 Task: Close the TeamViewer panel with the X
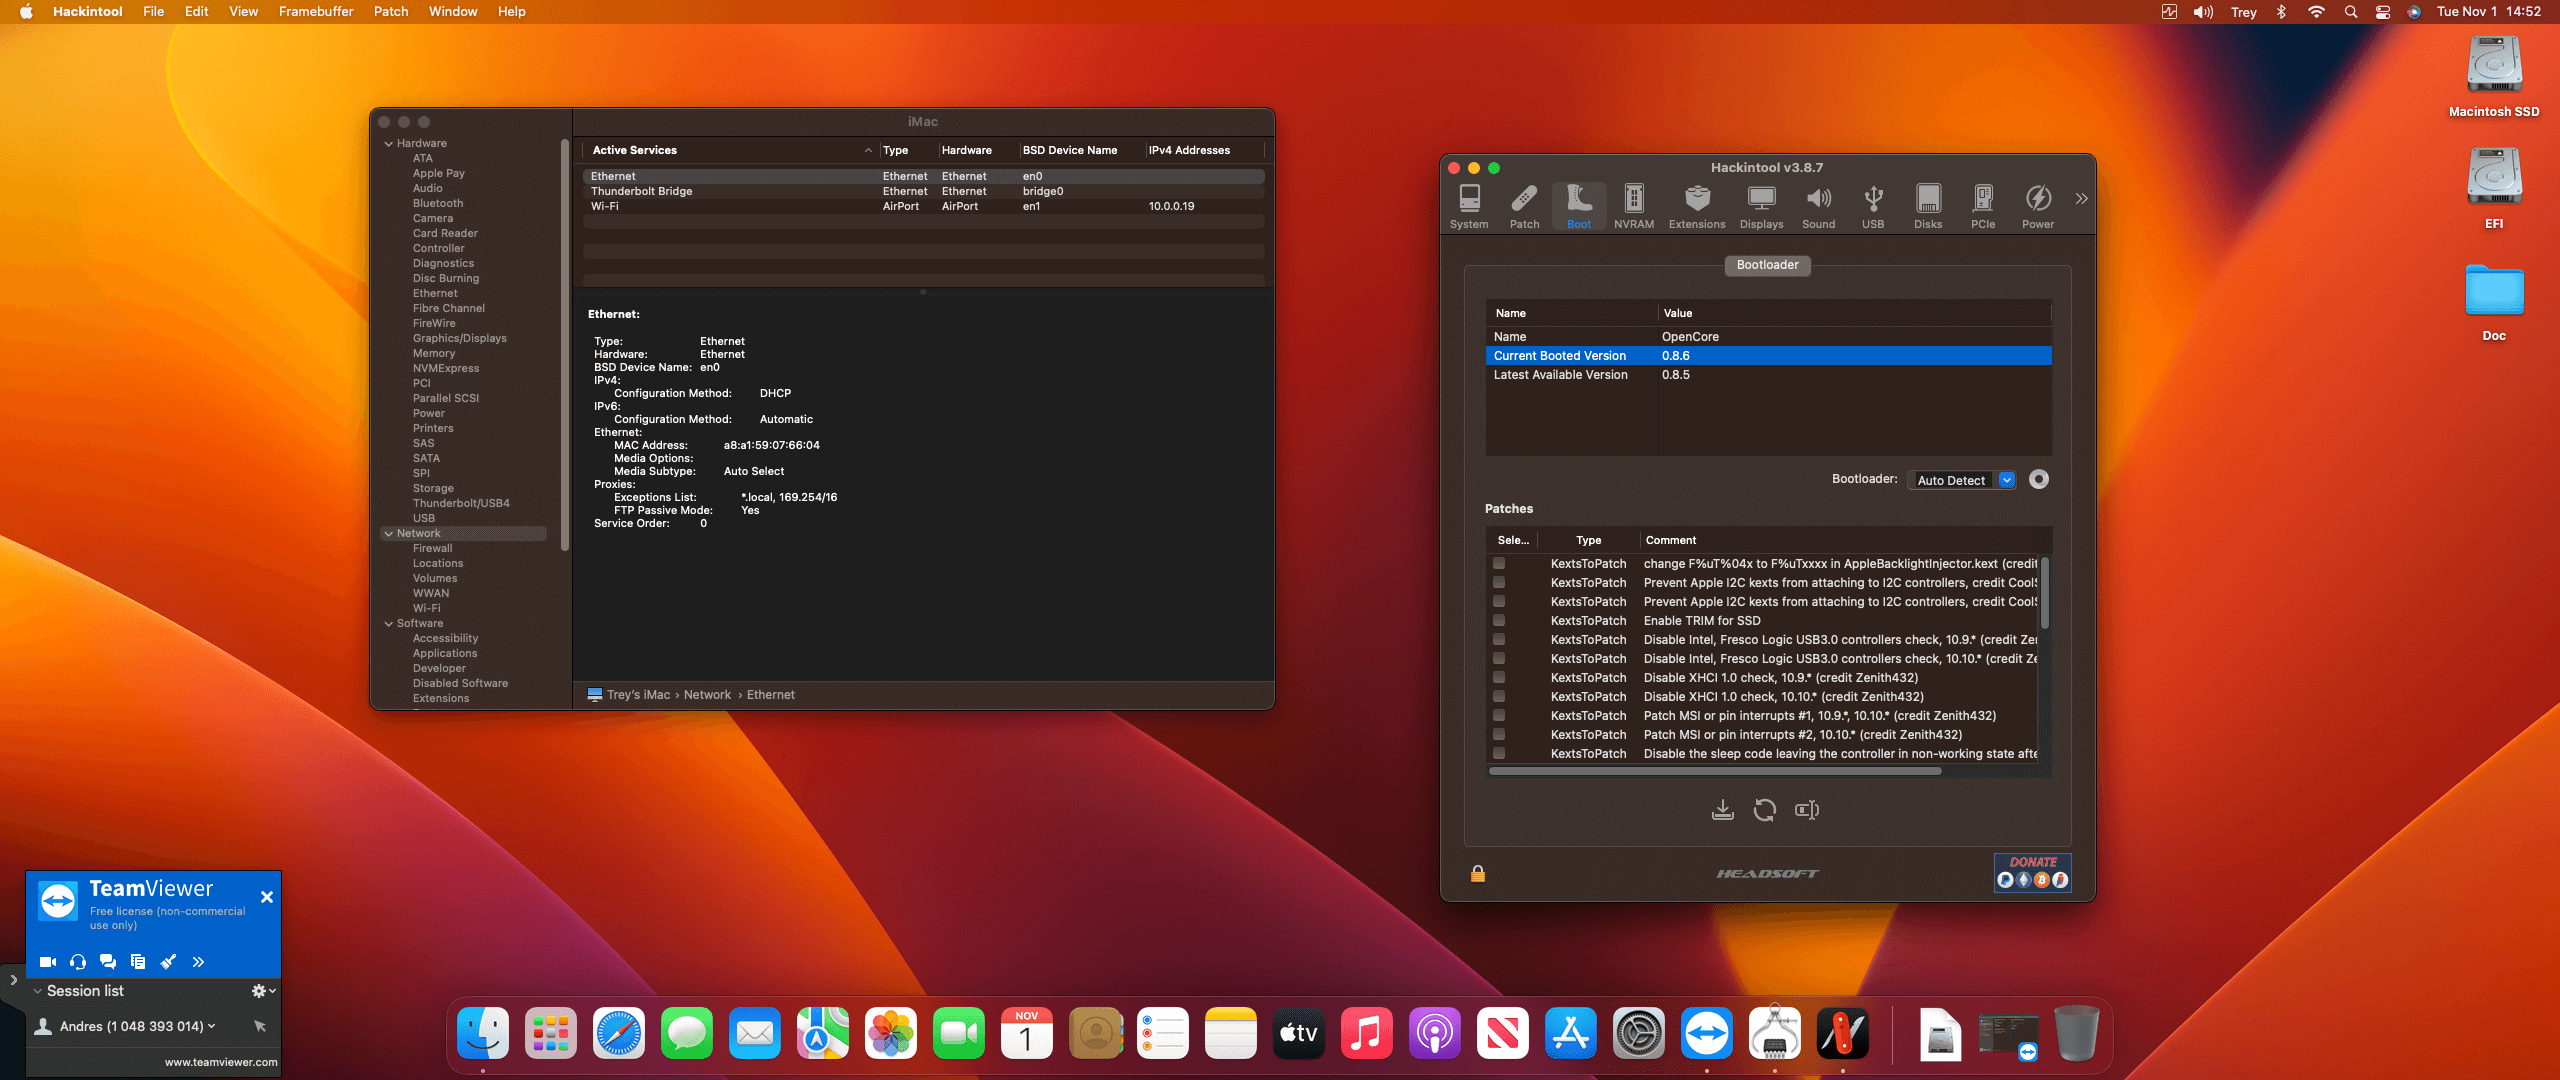coord(267,897)
